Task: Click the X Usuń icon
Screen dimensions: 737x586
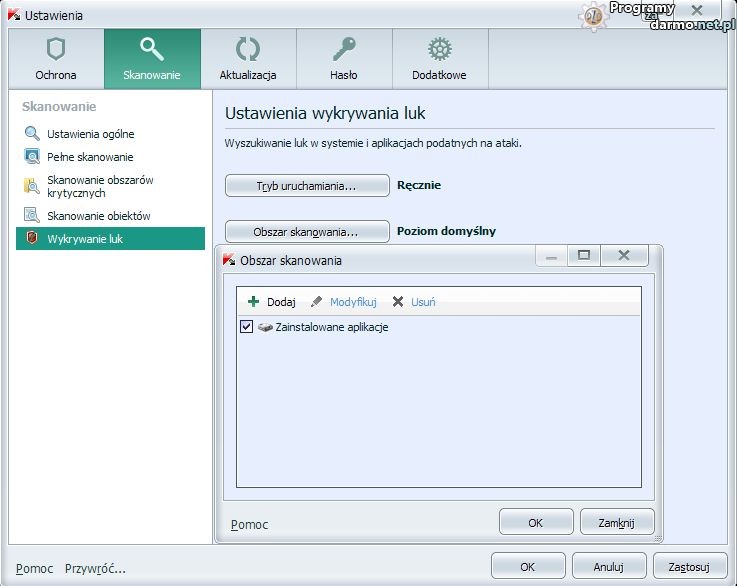Action: click(x=398, y=302)
